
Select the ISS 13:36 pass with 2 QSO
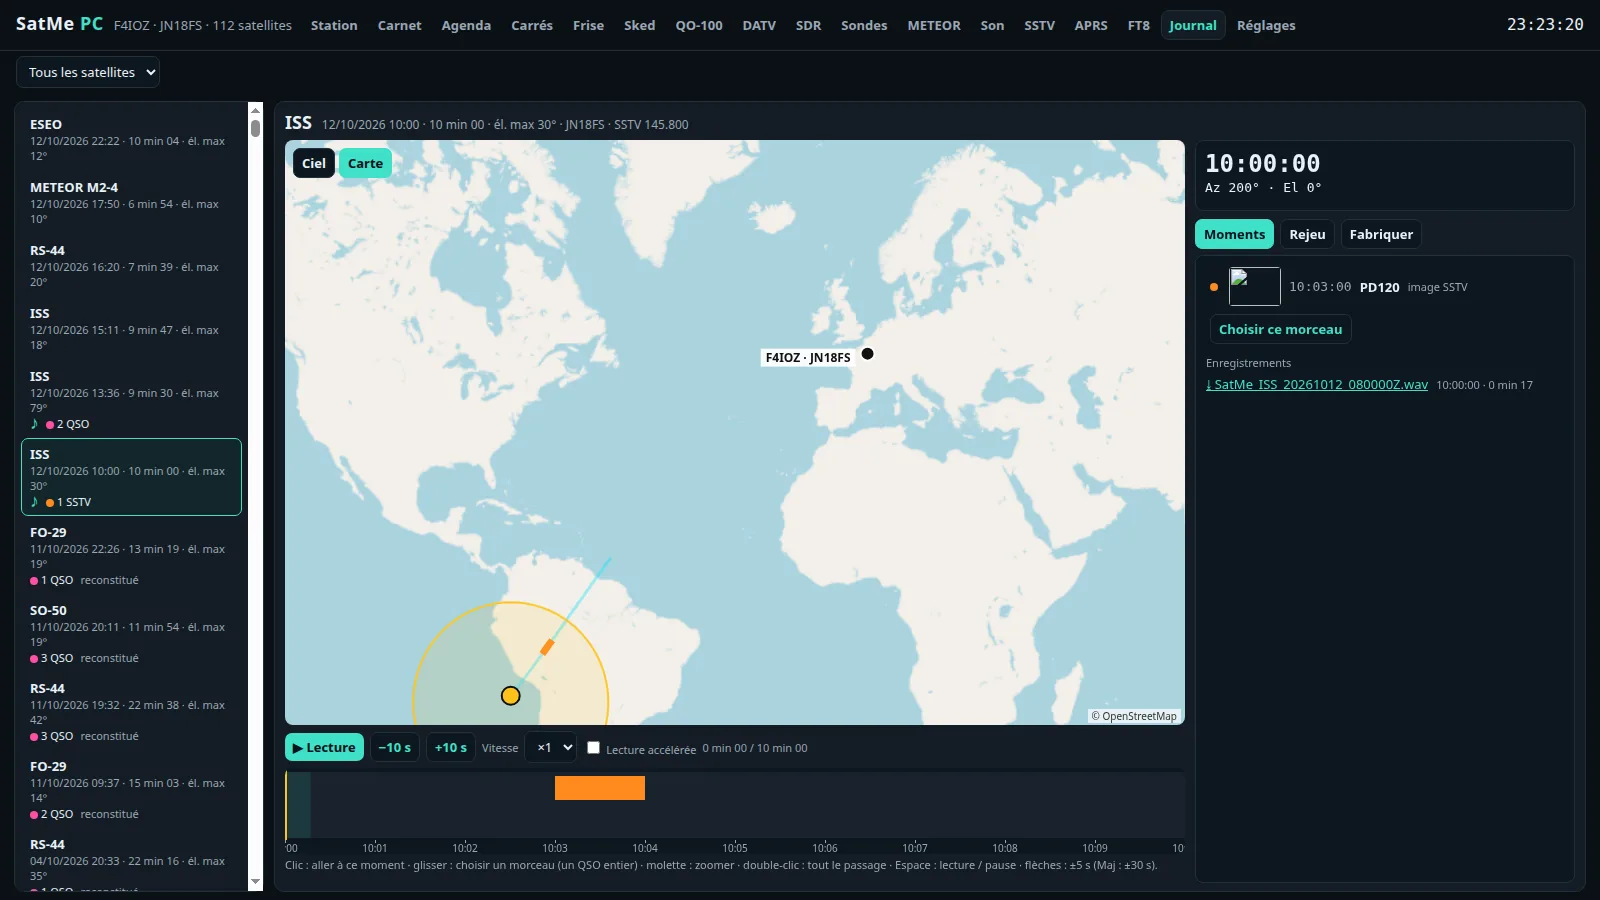tap(131, 400)
